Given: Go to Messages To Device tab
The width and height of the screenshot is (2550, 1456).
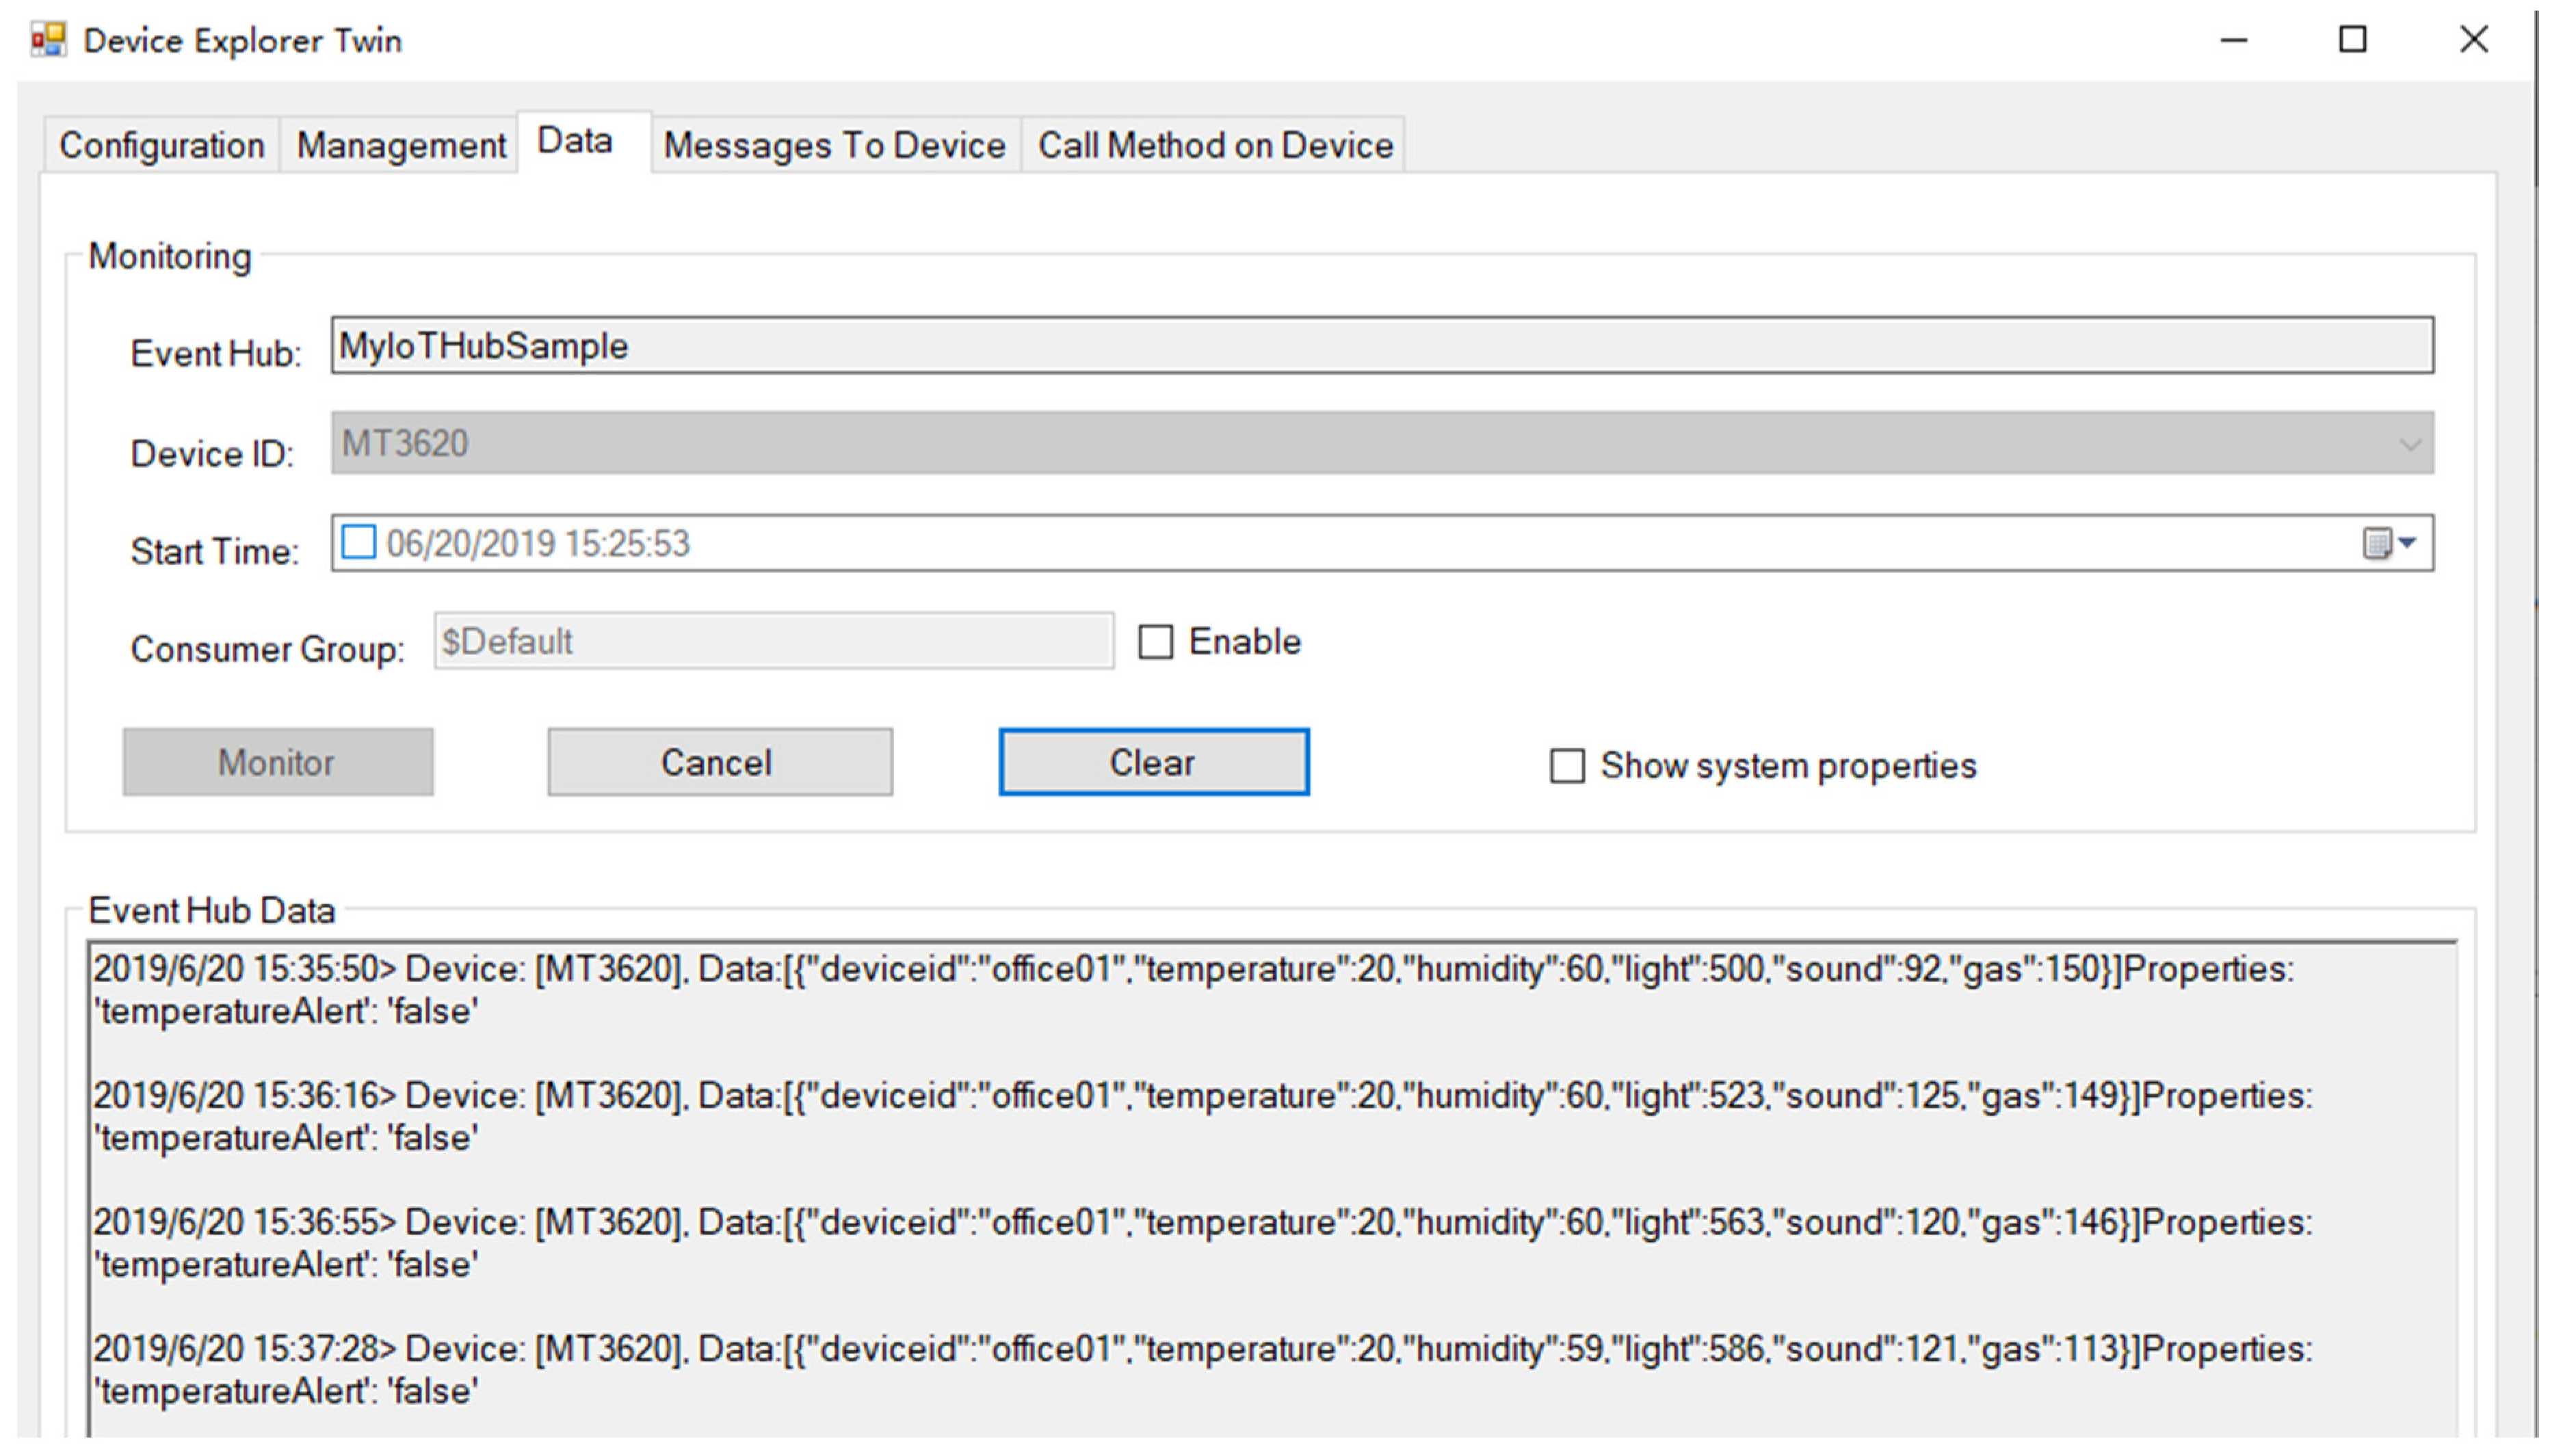Looking at the screenshot, I should click(834, 146).
